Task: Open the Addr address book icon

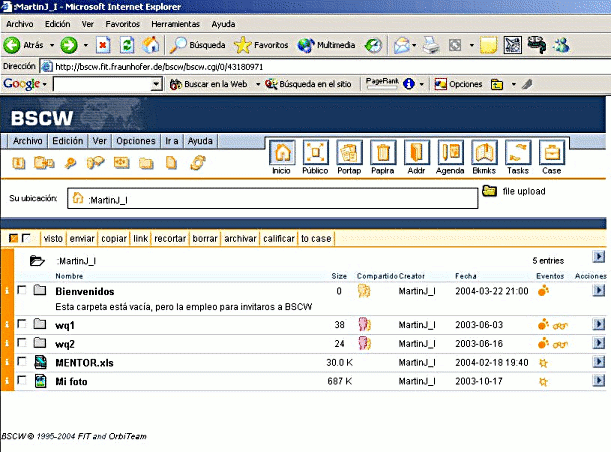Action: click(x=417, y=153)
